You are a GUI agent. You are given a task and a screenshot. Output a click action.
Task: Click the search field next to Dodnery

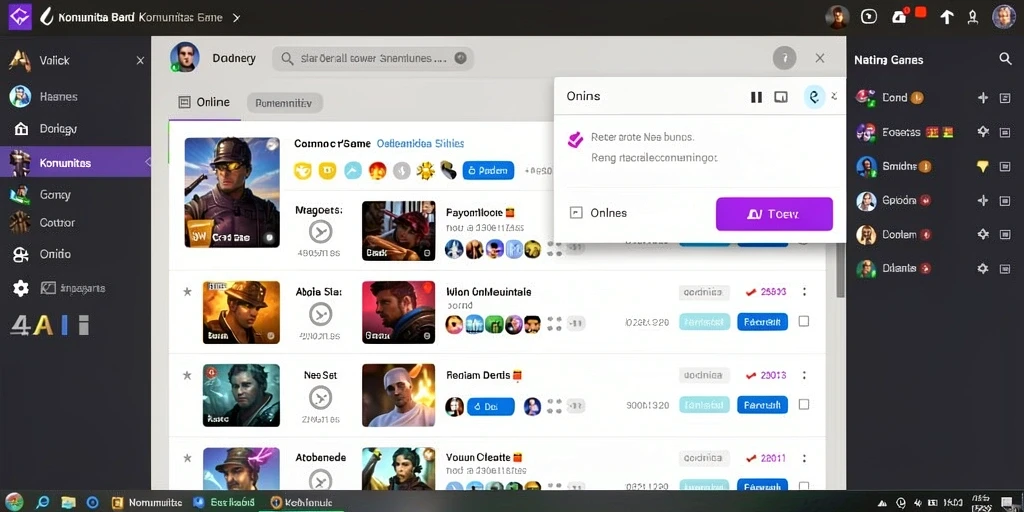coord(372,58)
